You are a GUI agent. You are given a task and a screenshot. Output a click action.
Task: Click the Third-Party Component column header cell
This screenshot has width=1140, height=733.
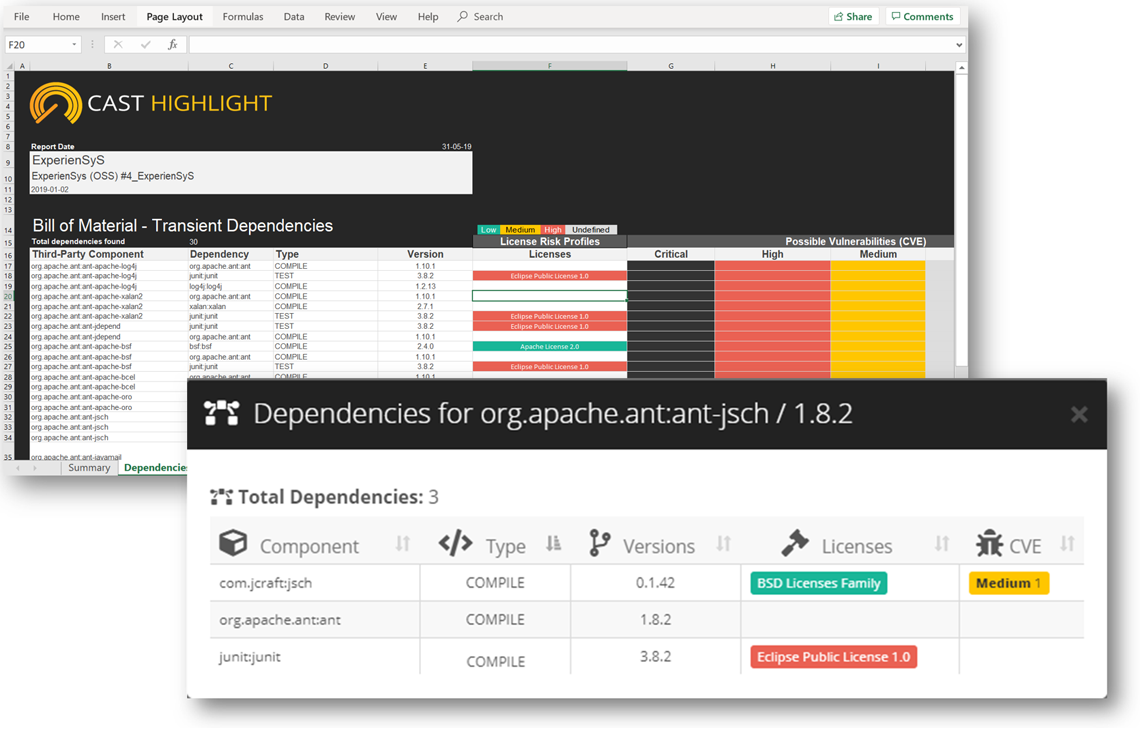pyautogui.click(x=109, y=255)
